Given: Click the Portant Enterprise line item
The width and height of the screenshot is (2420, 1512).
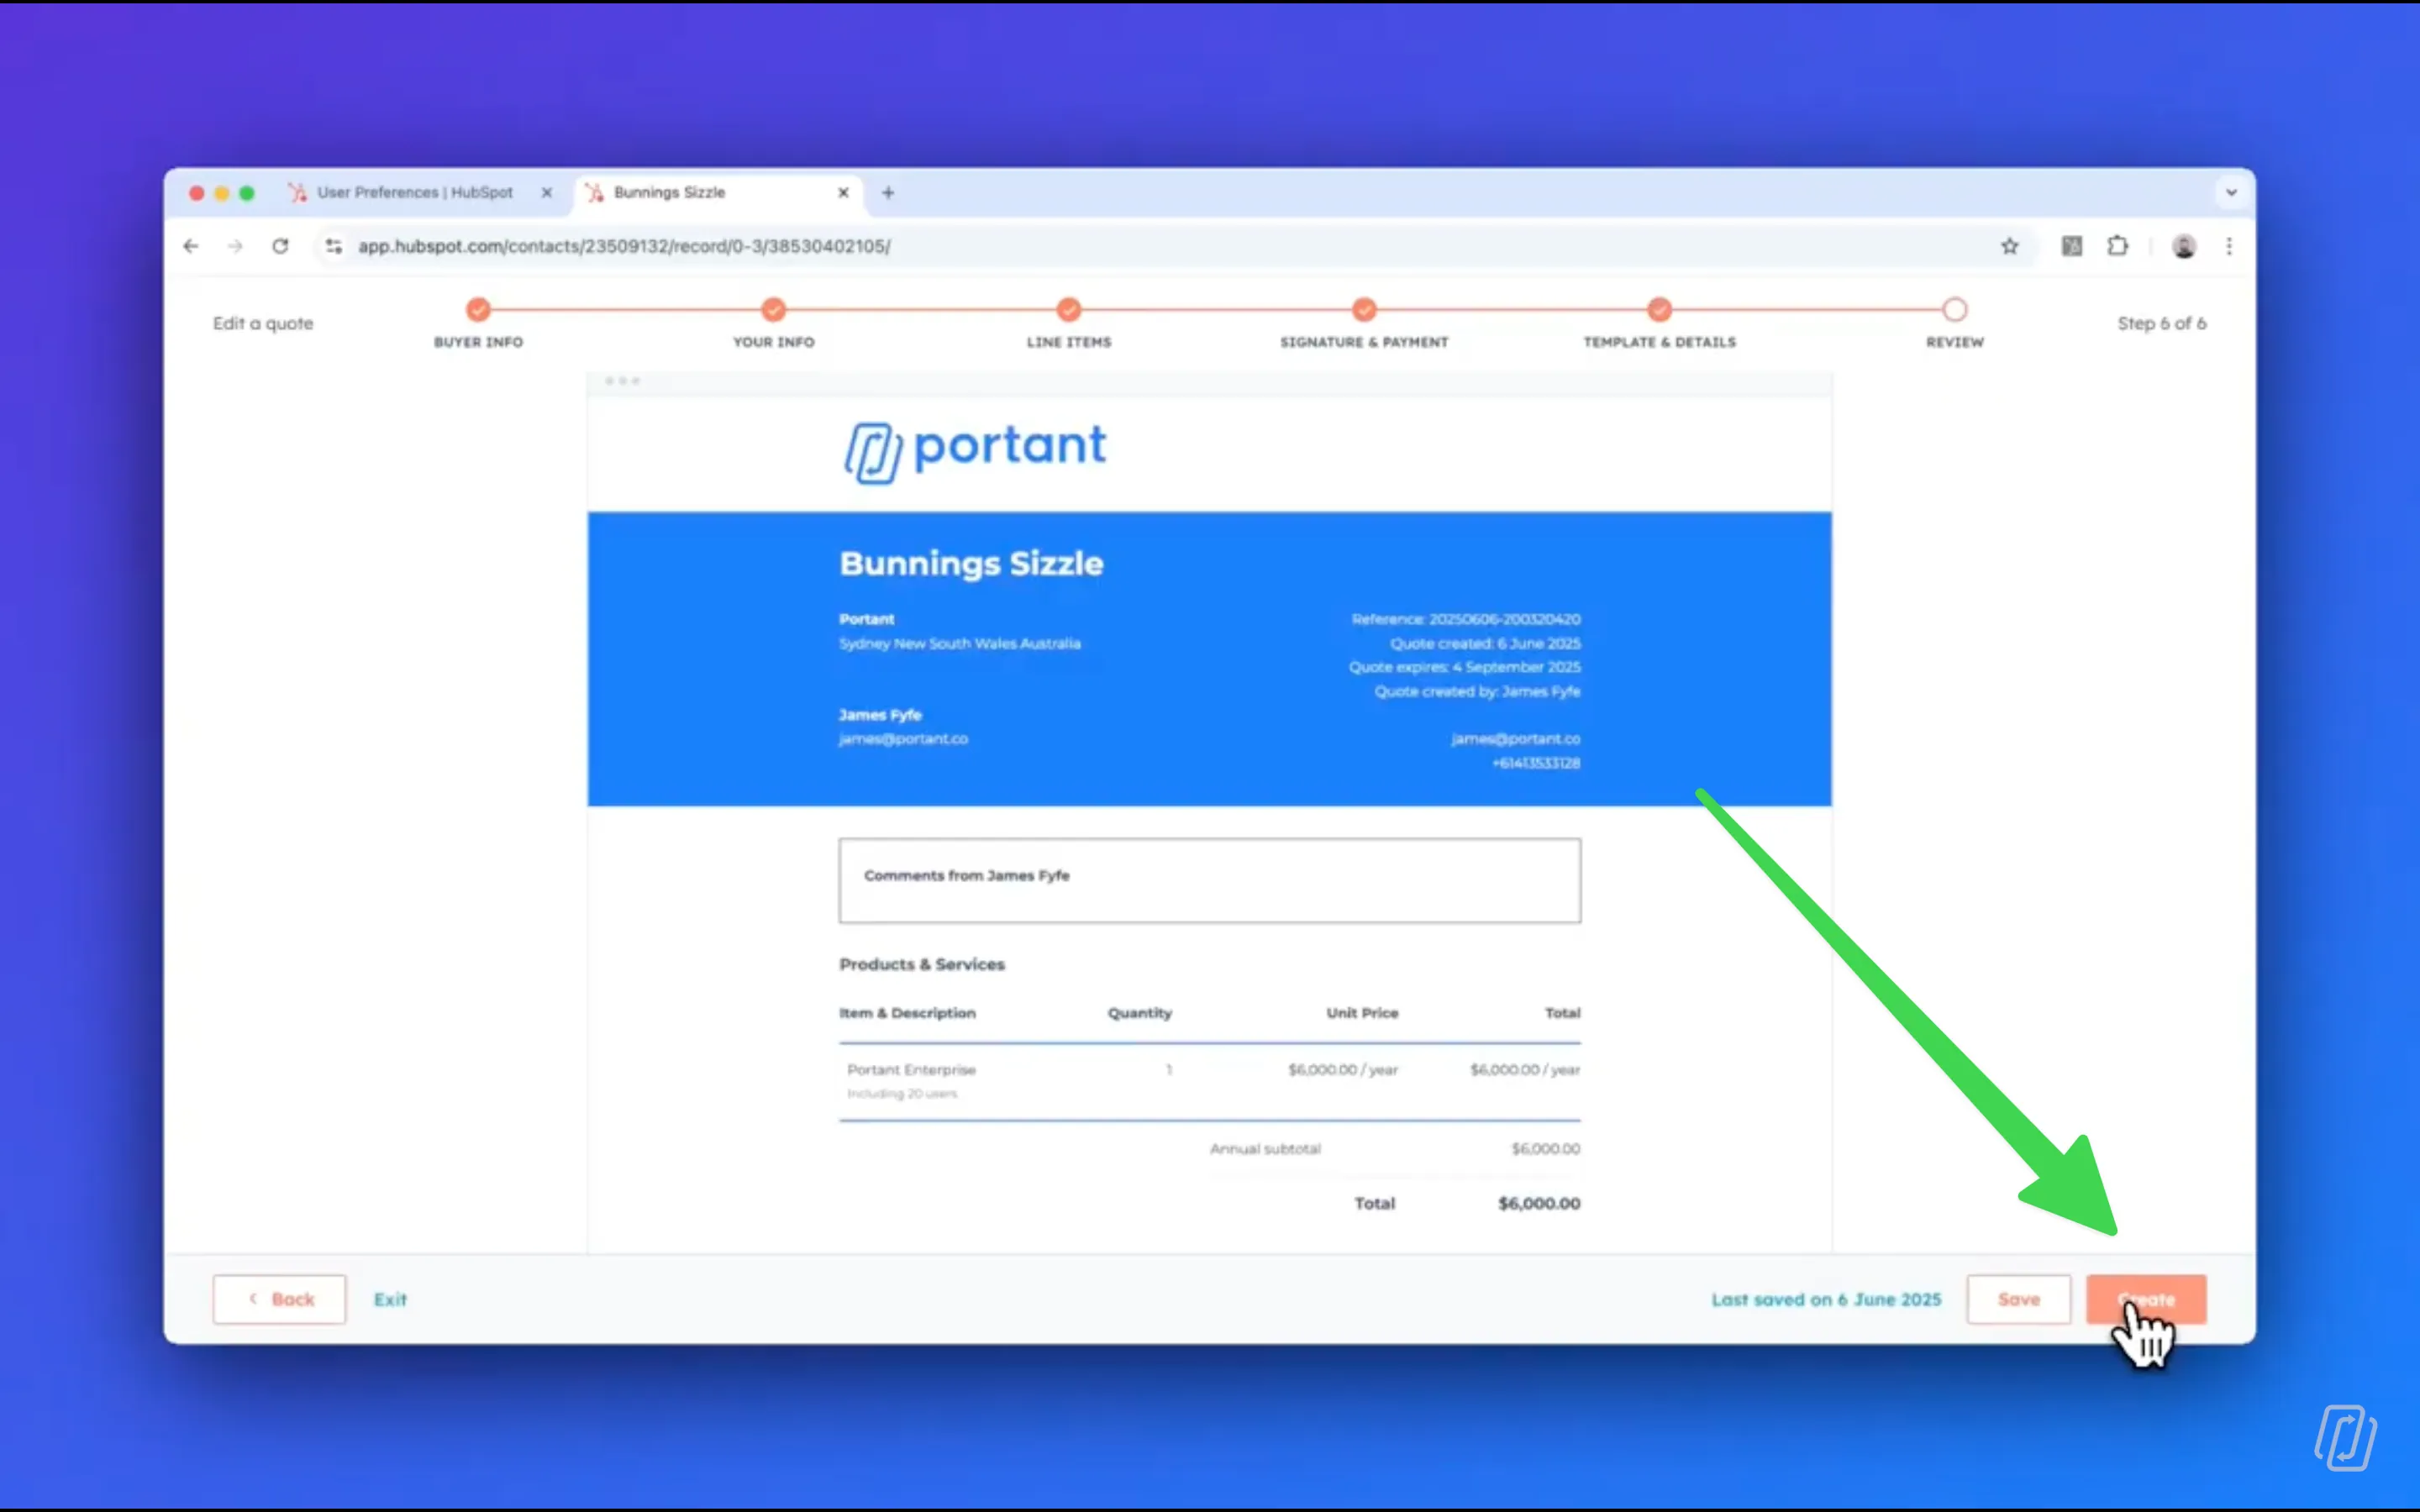Looking at the screenshot, I should pyautogui.click(x=911, y=1069).
